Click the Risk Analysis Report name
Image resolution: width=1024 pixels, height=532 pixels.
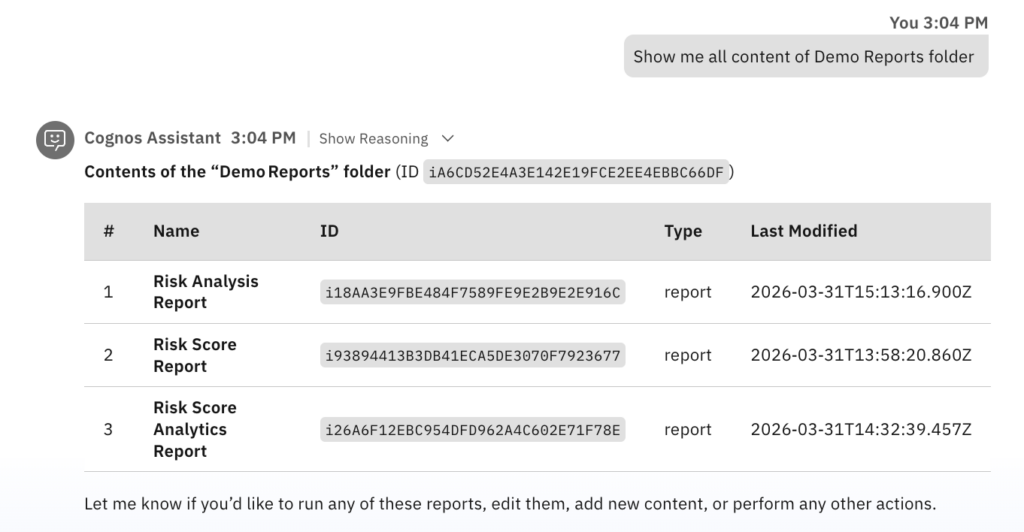(x=205, y=292)
